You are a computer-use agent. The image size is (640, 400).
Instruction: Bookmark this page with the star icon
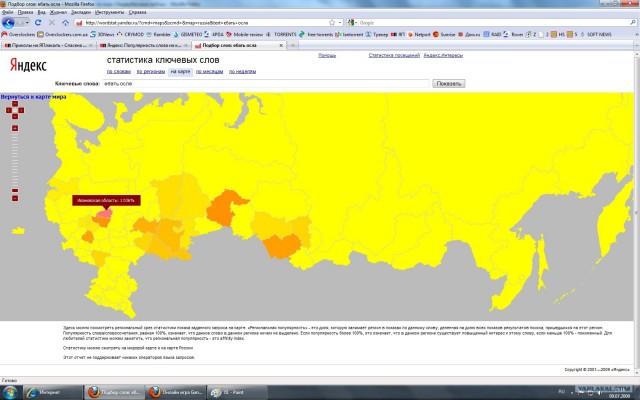click(332, 23)
